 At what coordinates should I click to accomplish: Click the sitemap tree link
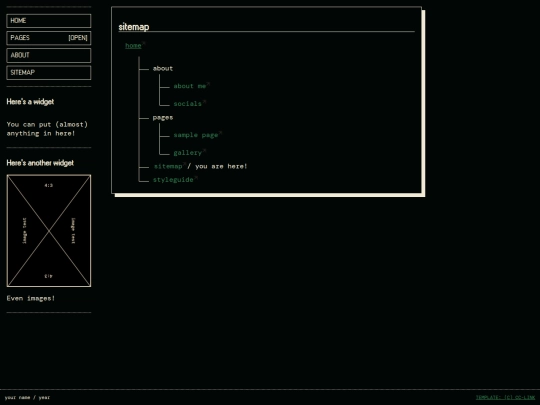tap(168, 166)
